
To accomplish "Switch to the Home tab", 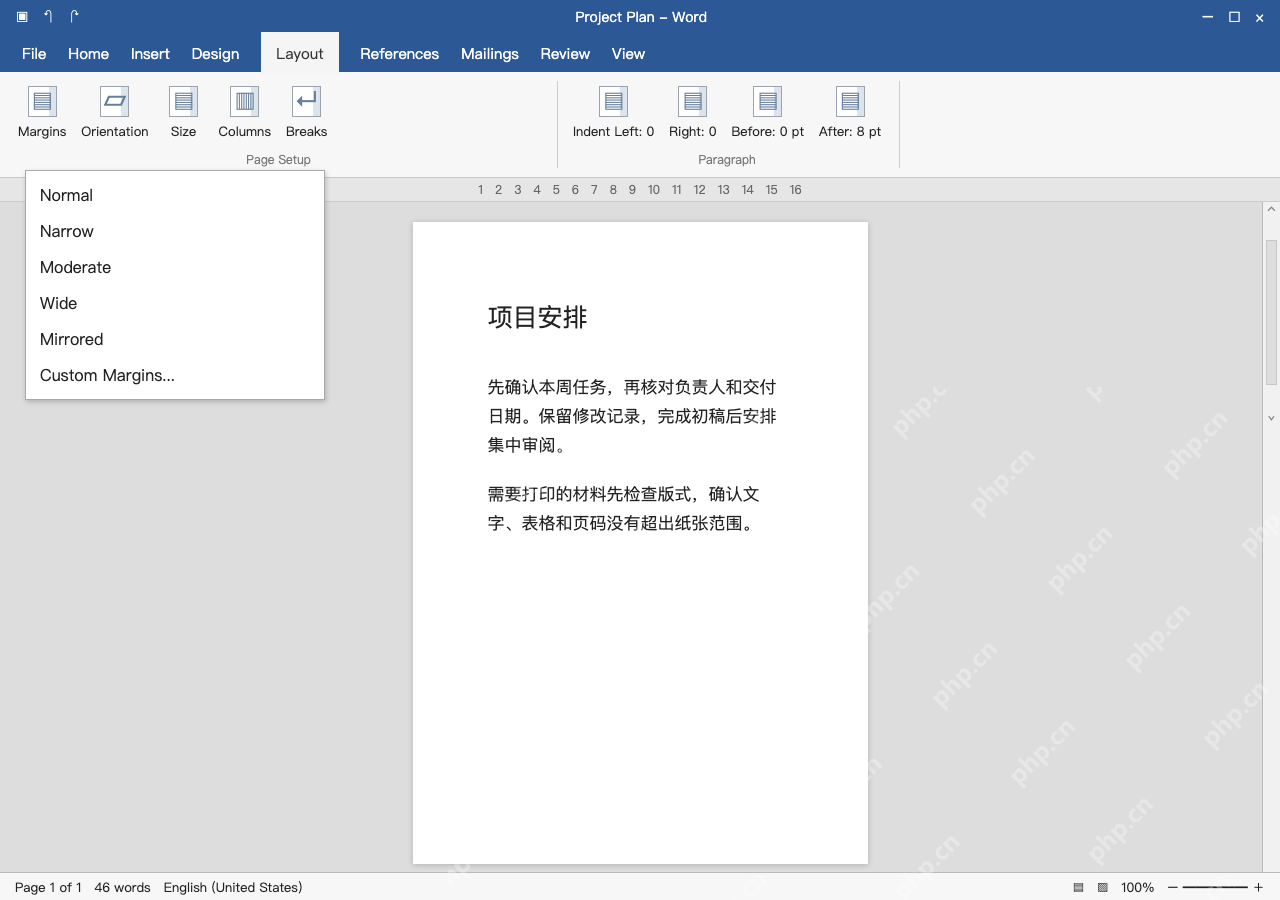I will coord(88,54).
